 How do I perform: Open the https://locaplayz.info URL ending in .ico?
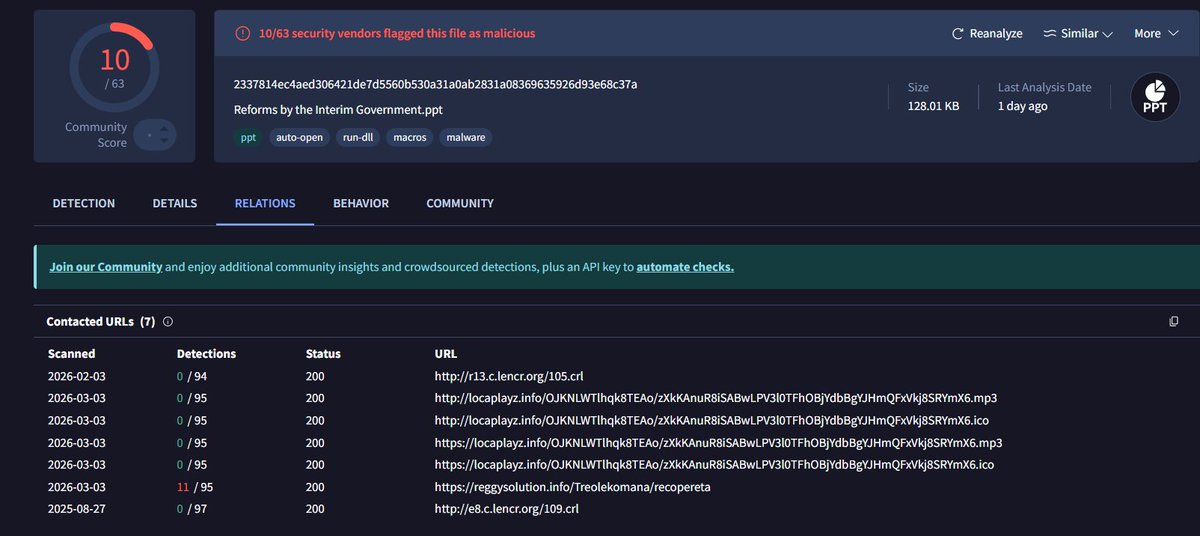pos(714,464)
